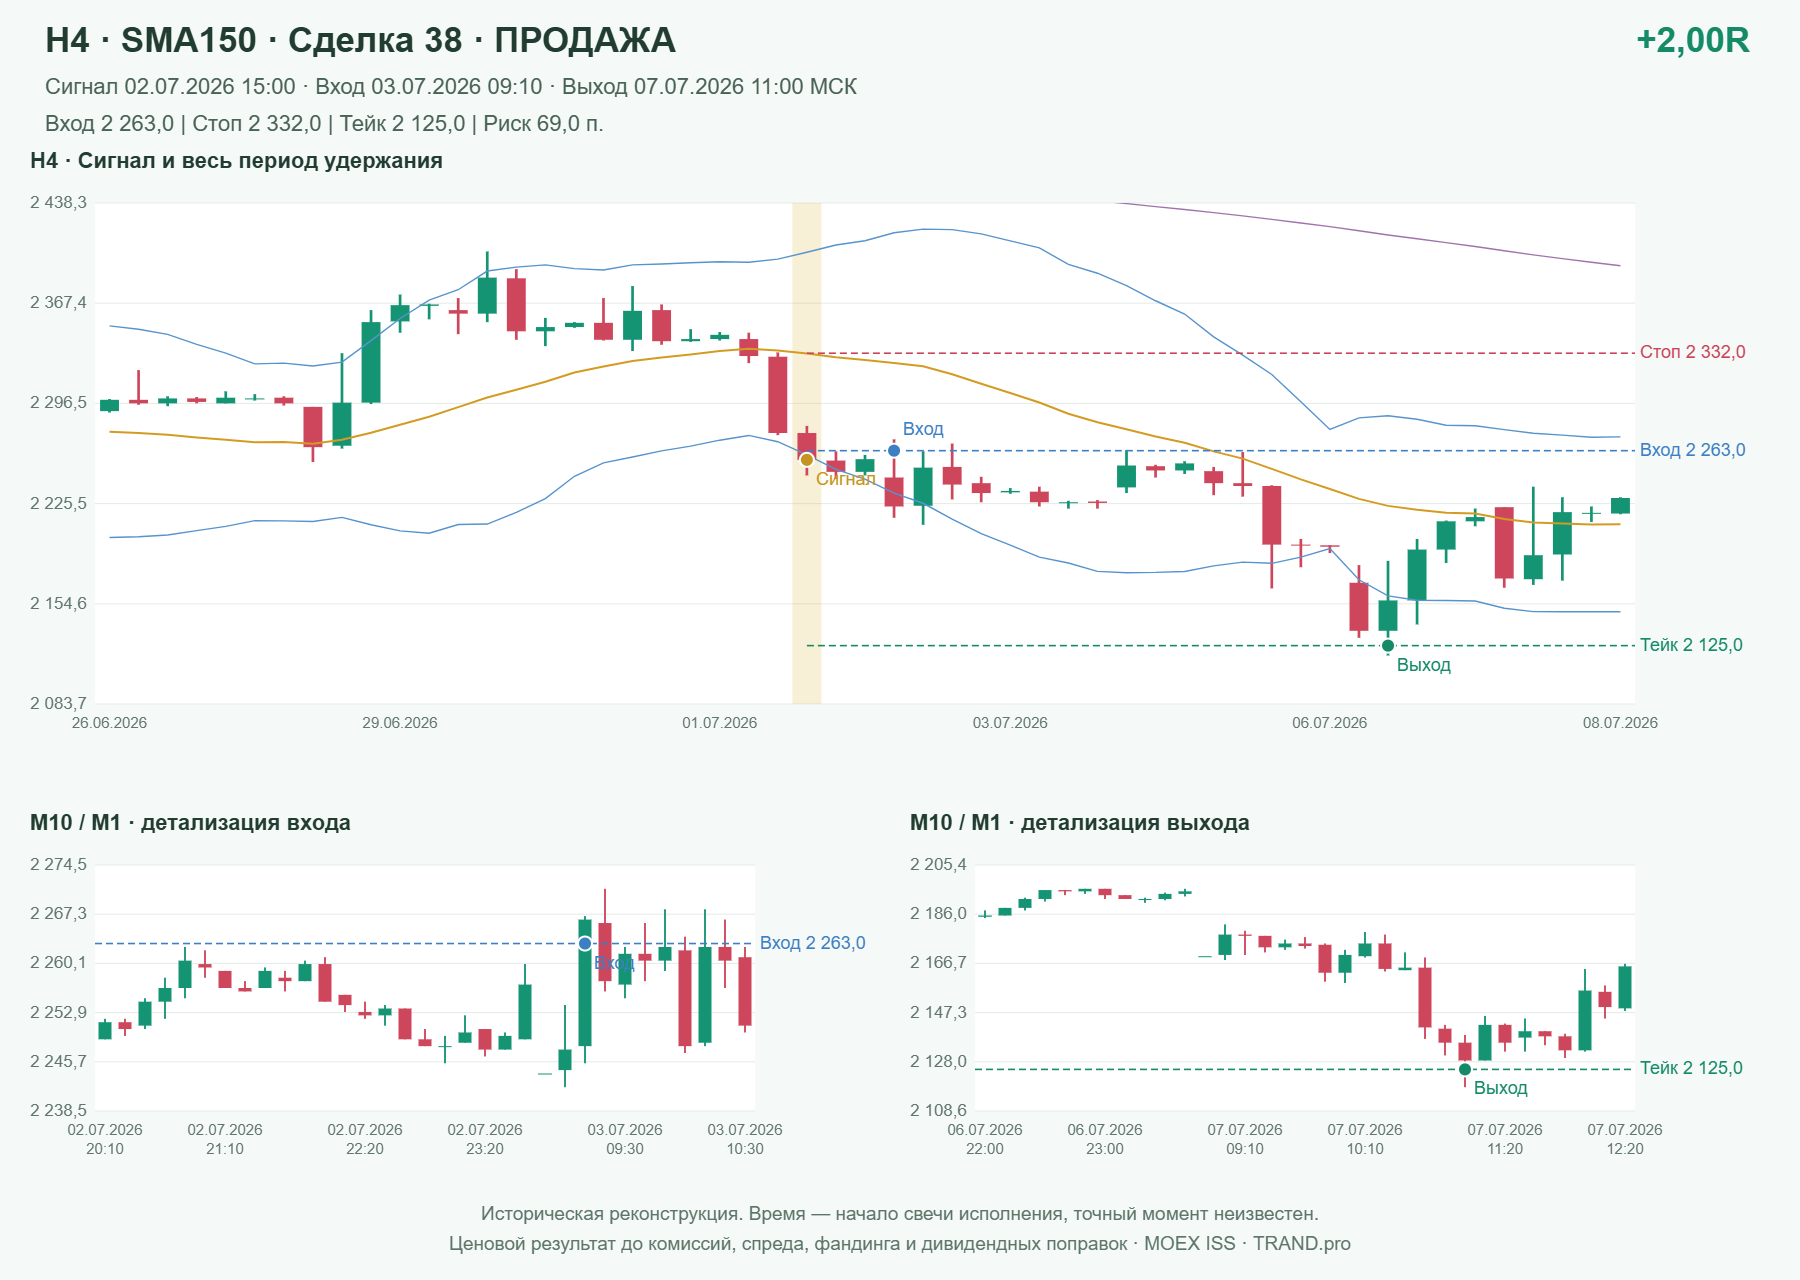Click the 2 367,4 price axis label
This screenshot has width=1800, height=1280.
point(58,303)
